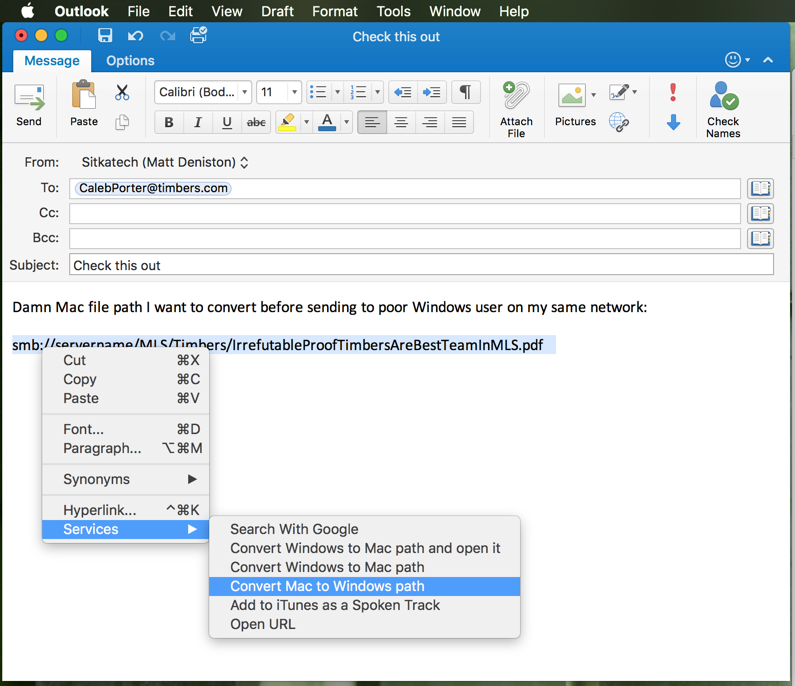
Task: Choose Convert Windows to Mac path and open it
Action: point(365,548)
